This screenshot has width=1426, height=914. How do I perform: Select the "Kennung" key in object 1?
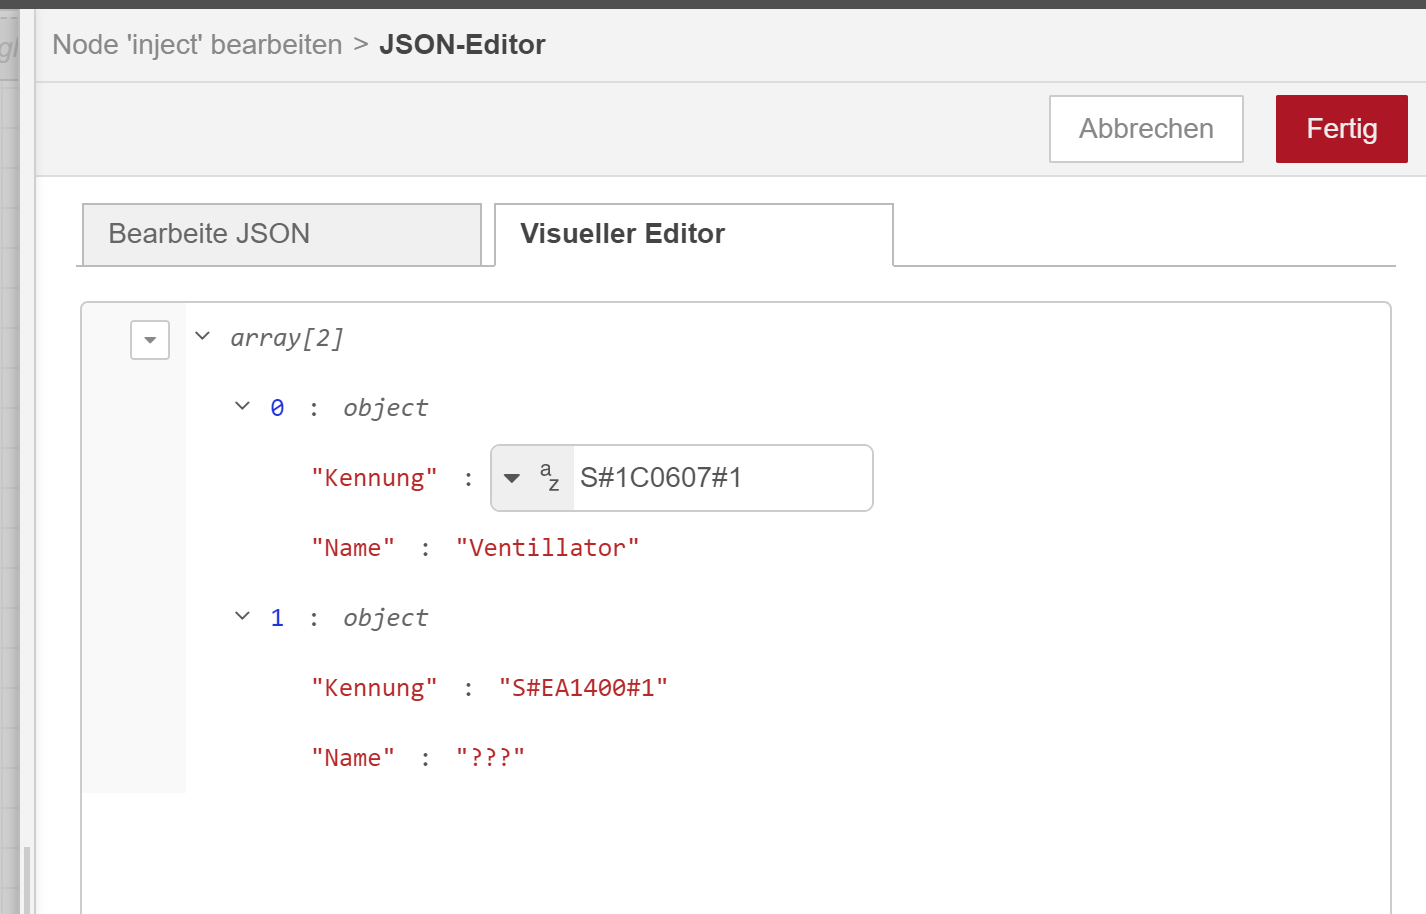tap(374, 688)
